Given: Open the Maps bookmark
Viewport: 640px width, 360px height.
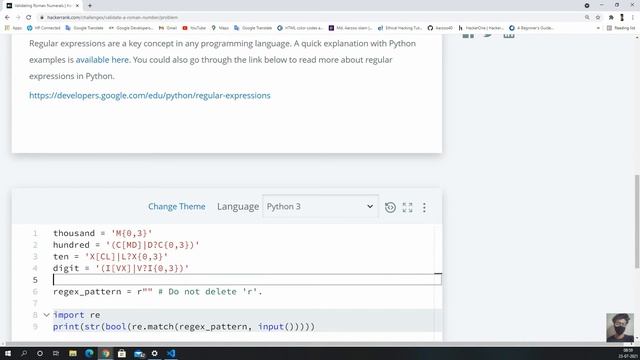Looking at the screenshot, I should coord(220,28).
